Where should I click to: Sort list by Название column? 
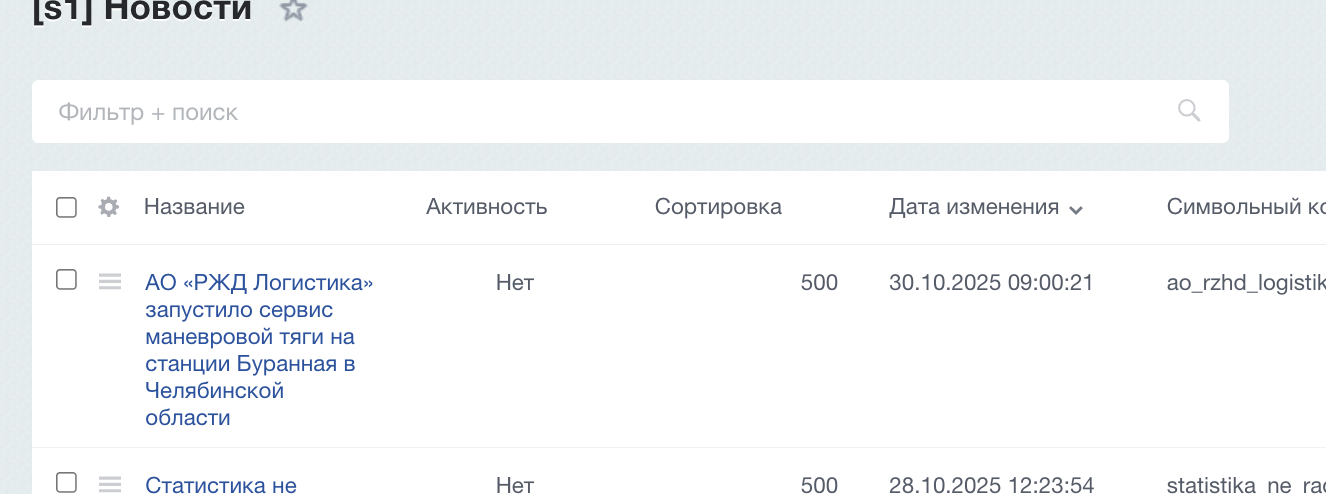(x=194, y=207)
